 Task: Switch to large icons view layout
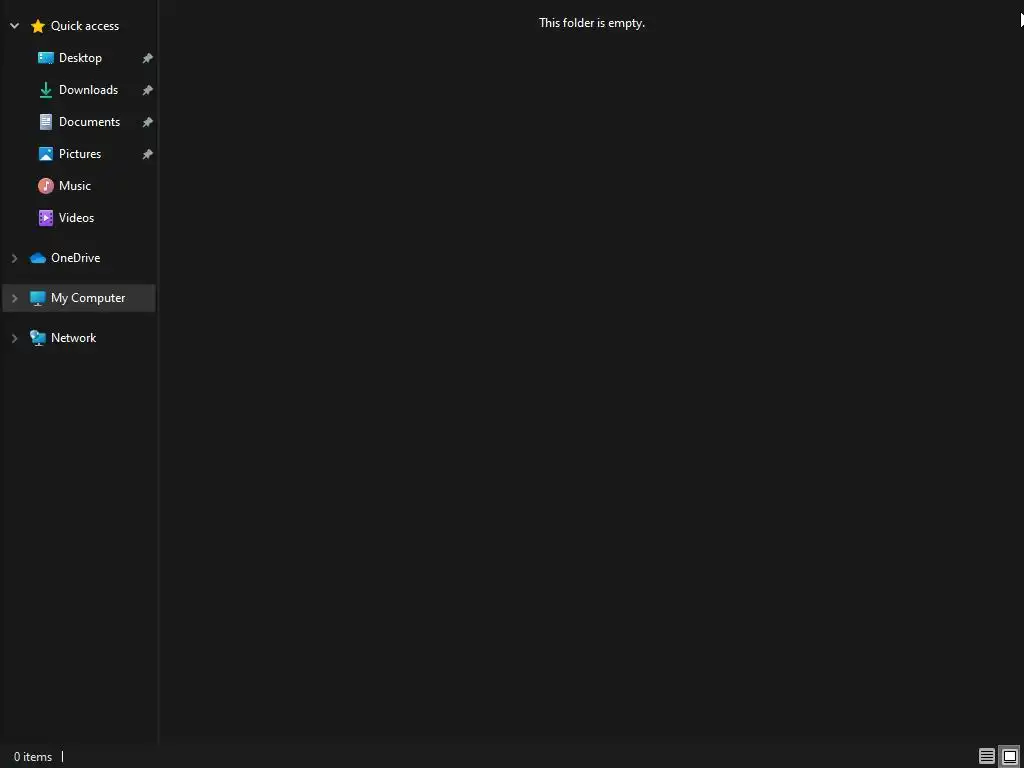[1010, 756]
